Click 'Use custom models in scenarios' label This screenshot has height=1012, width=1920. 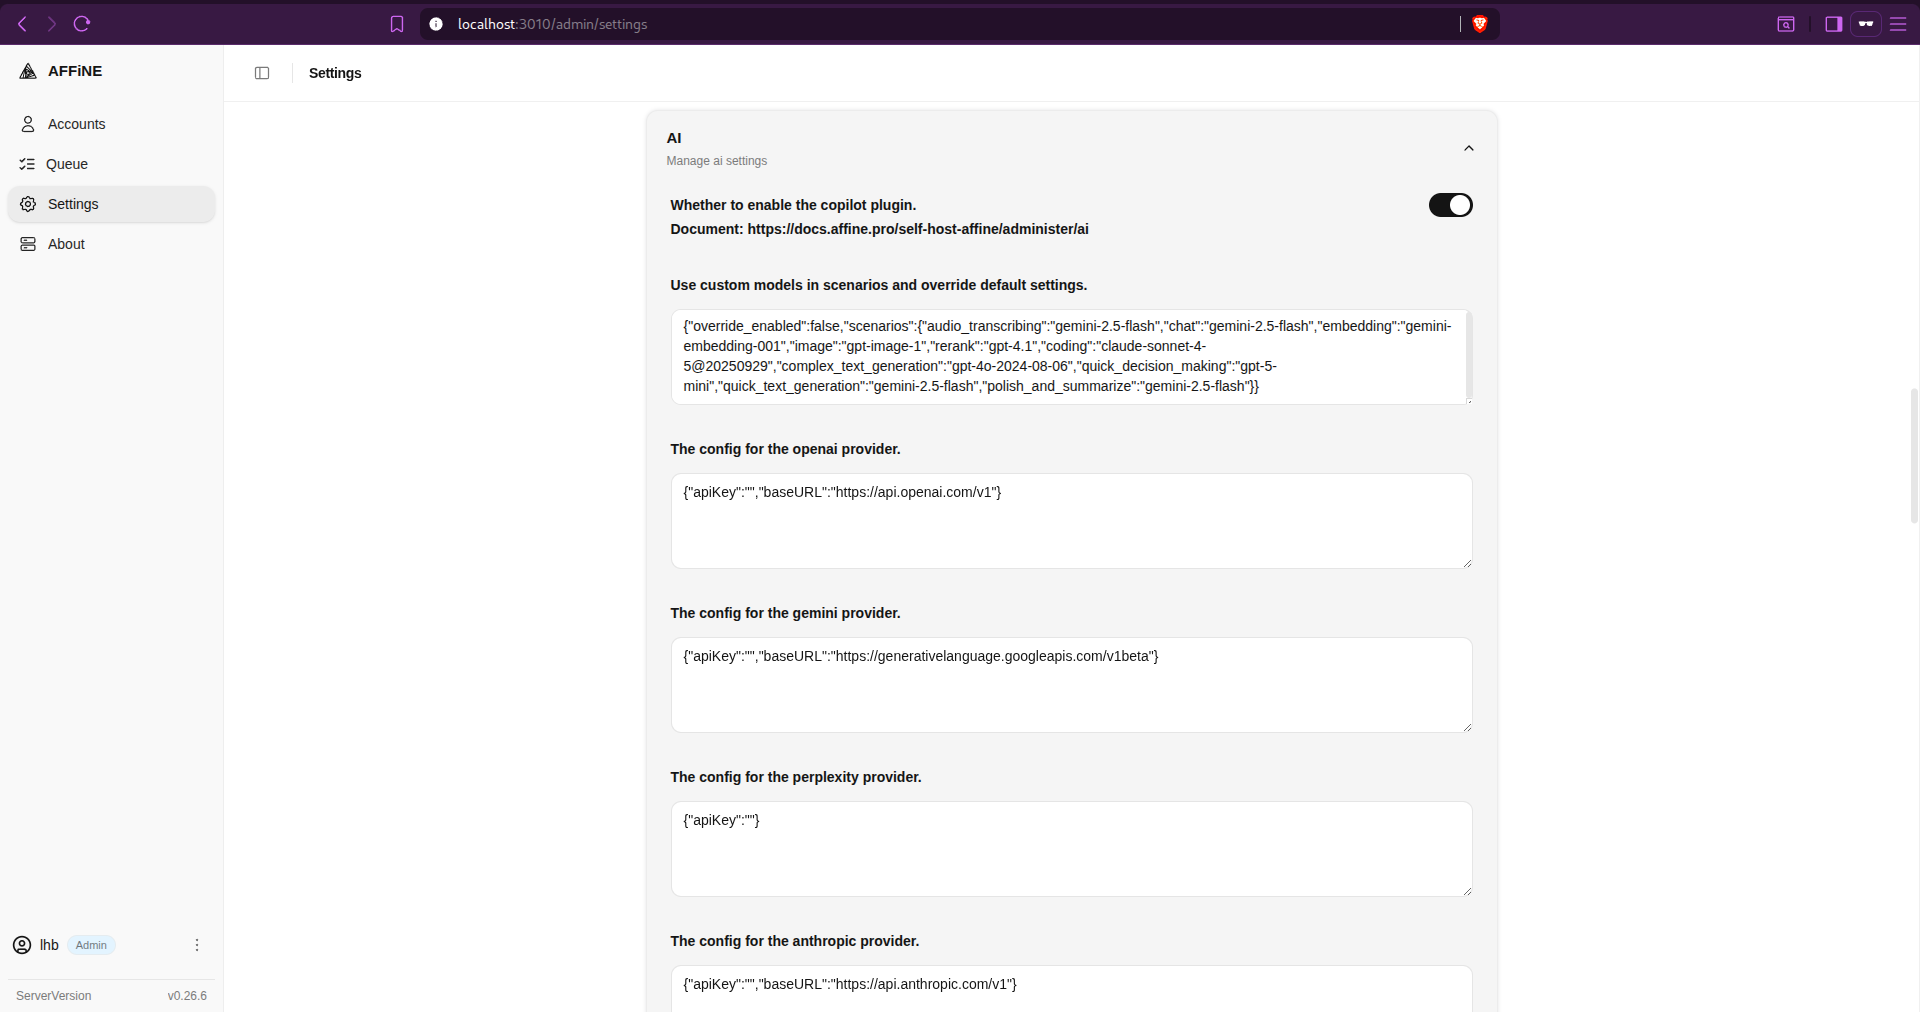click(879, 285)
